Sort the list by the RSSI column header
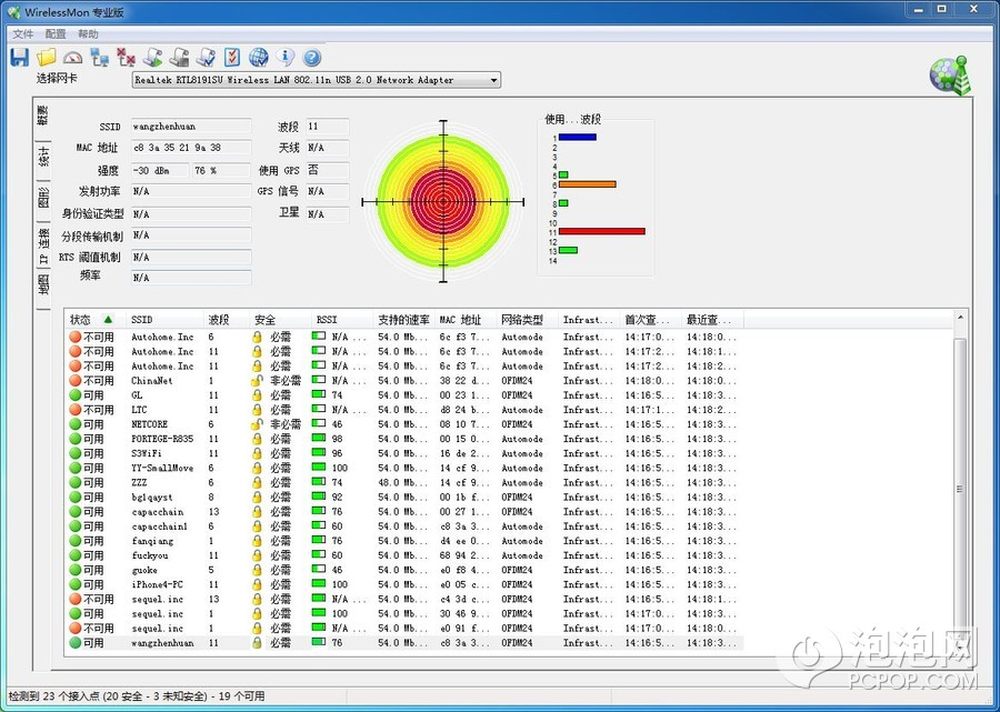Viewport: 1000px width, 712px height. pyautogui.click(x=342, y=320)
